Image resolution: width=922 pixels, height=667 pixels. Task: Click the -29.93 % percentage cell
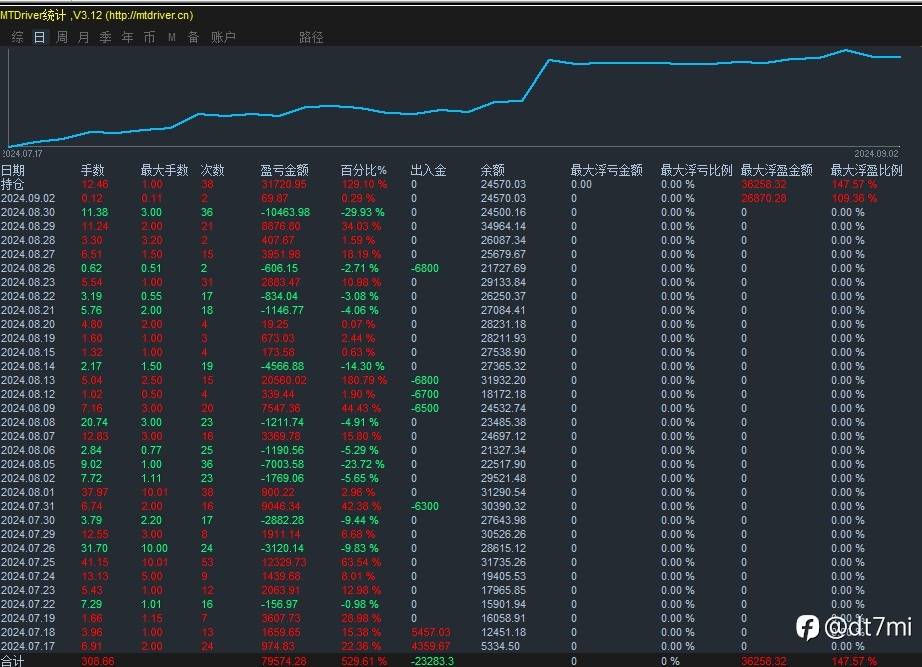pos(363,212)
